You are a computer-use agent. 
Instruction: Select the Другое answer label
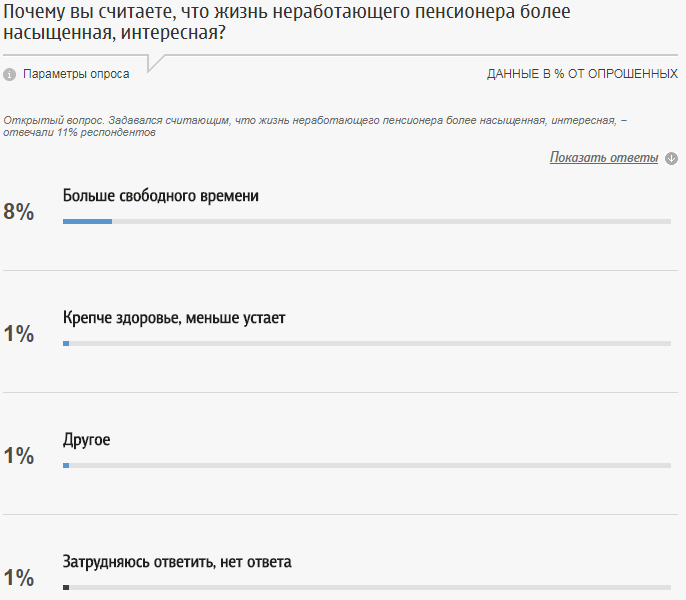[x=86, y=440]
